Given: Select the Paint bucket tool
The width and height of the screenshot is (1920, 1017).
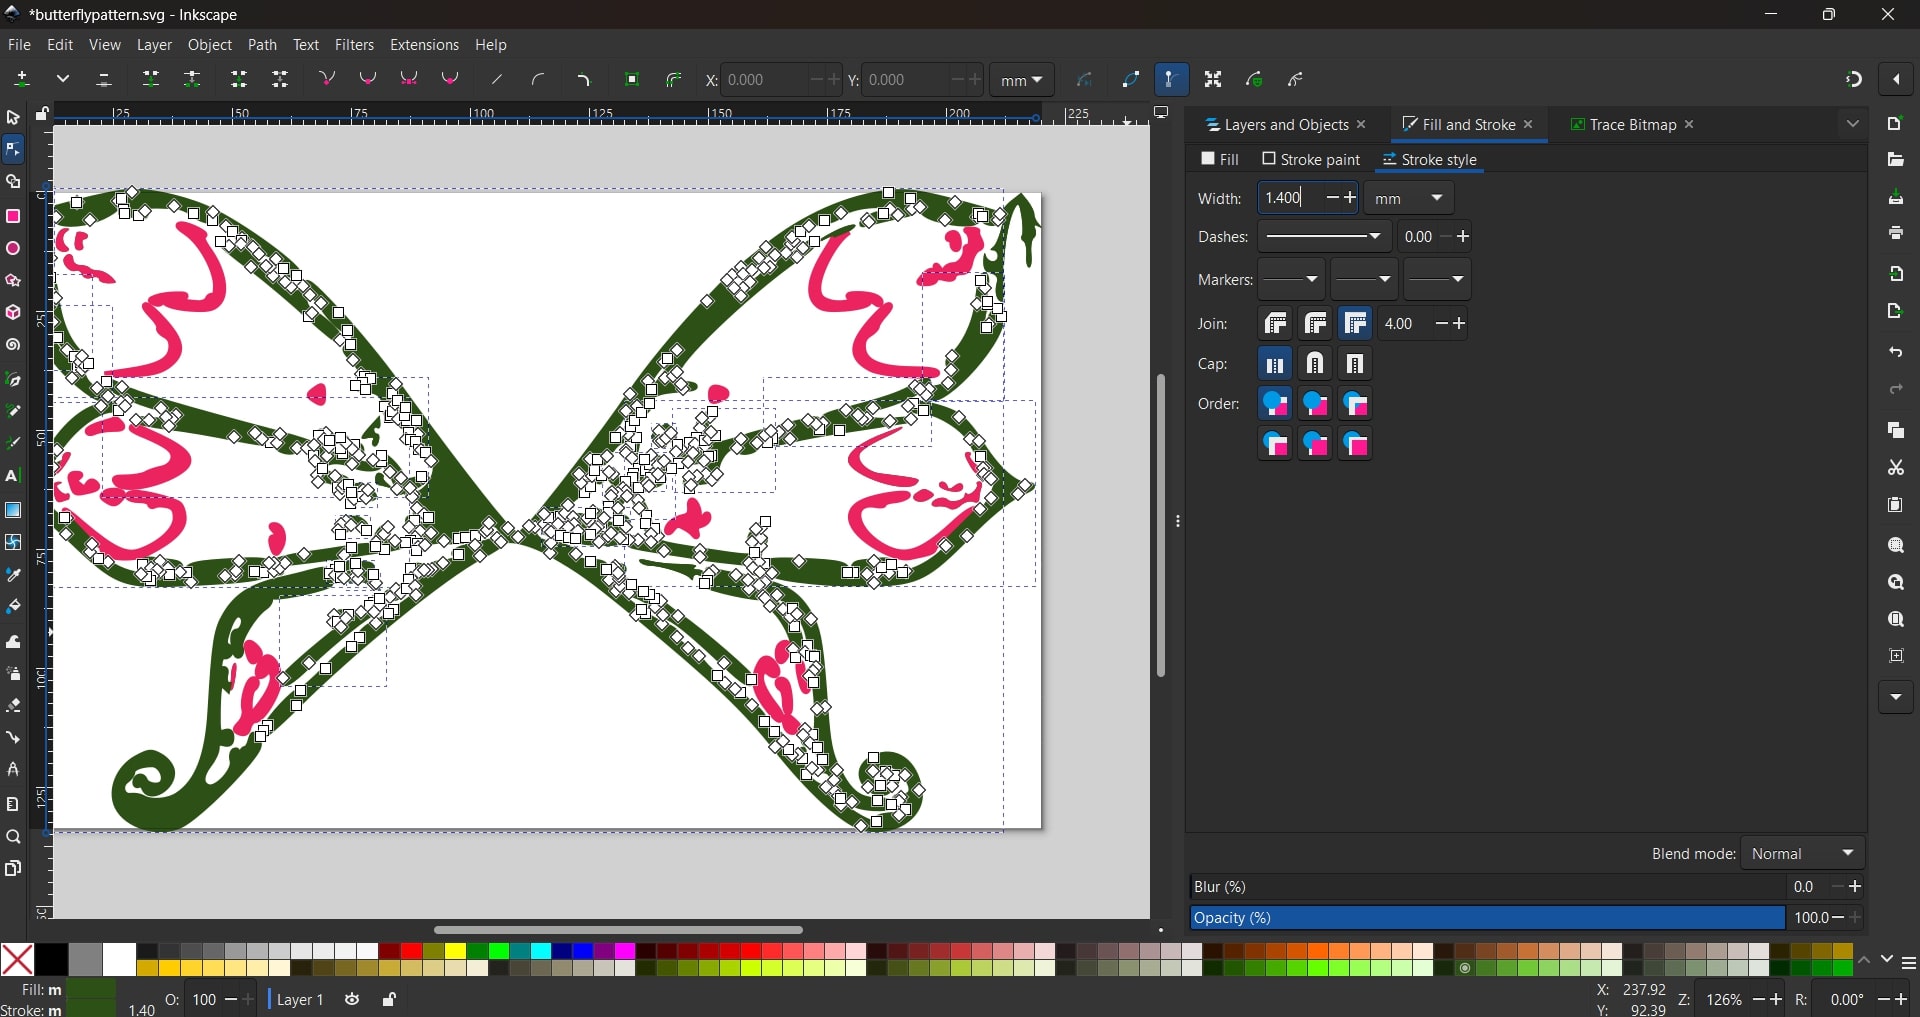Looking at the screenshot, I should (x=13, y=607).
